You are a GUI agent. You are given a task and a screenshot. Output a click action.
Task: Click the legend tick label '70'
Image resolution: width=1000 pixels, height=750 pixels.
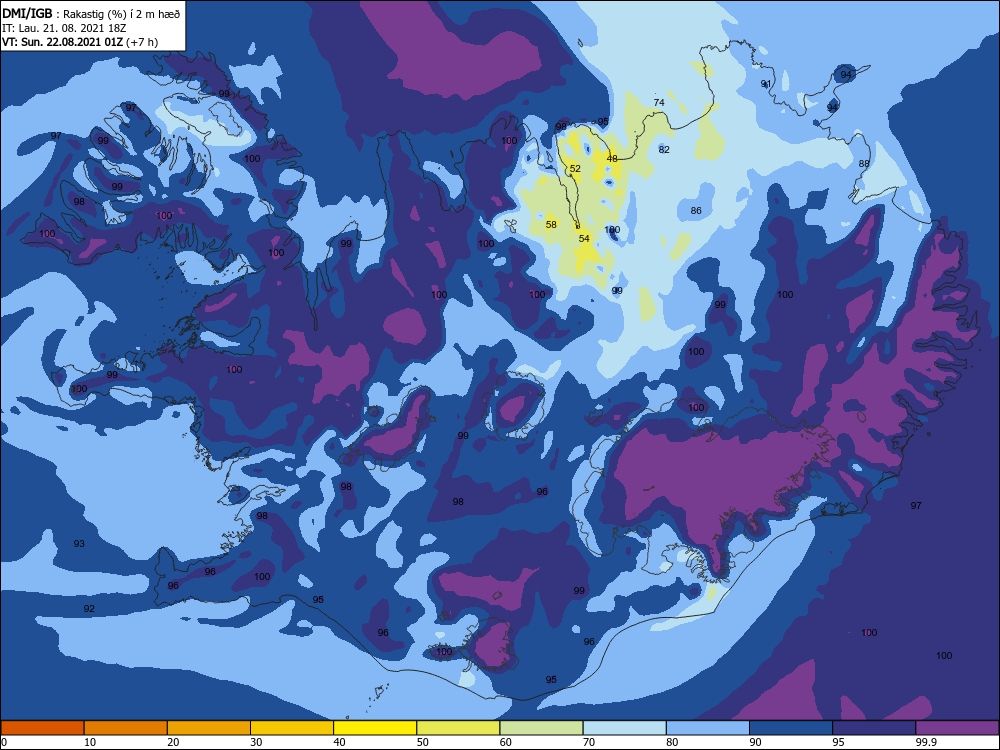point(589,742)
